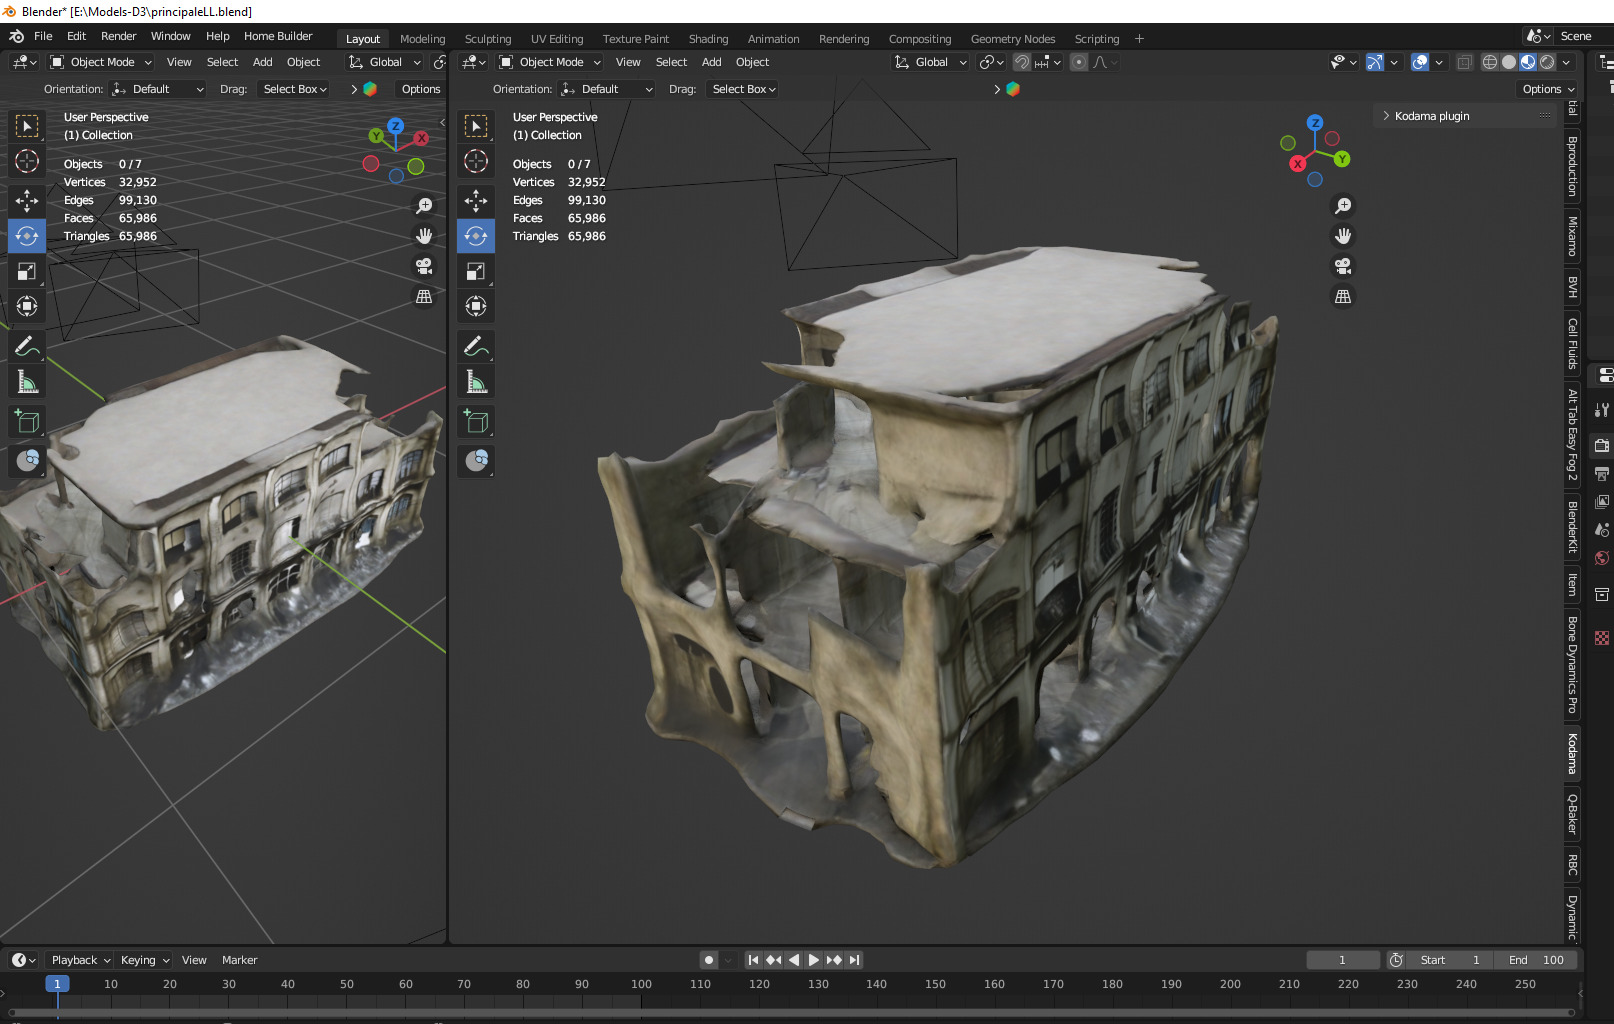Open the Kodama sidebar tab
The height and width of the screenshot is (1024, 1614).
pos(1572,754)
